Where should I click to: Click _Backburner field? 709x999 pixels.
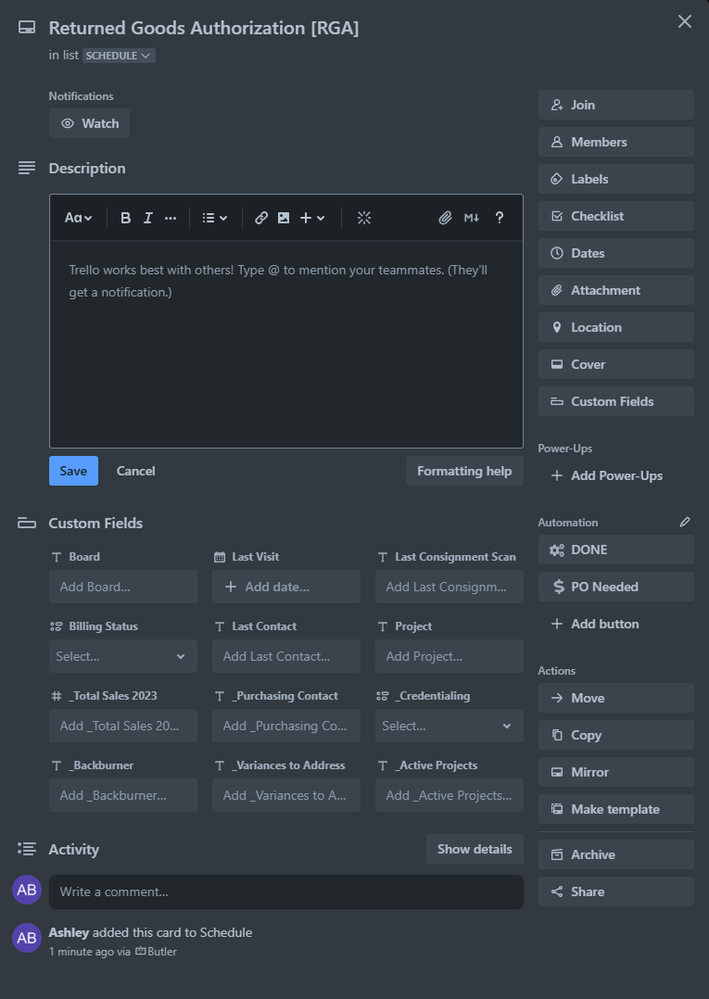(123, 795)
